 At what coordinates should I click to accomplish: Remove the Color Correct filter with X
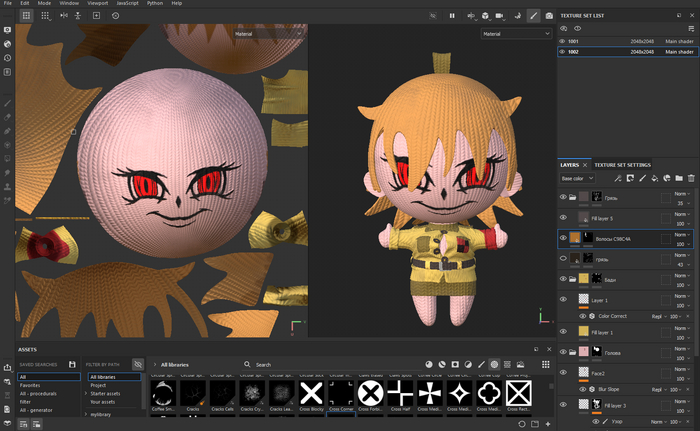click(688, 316)
